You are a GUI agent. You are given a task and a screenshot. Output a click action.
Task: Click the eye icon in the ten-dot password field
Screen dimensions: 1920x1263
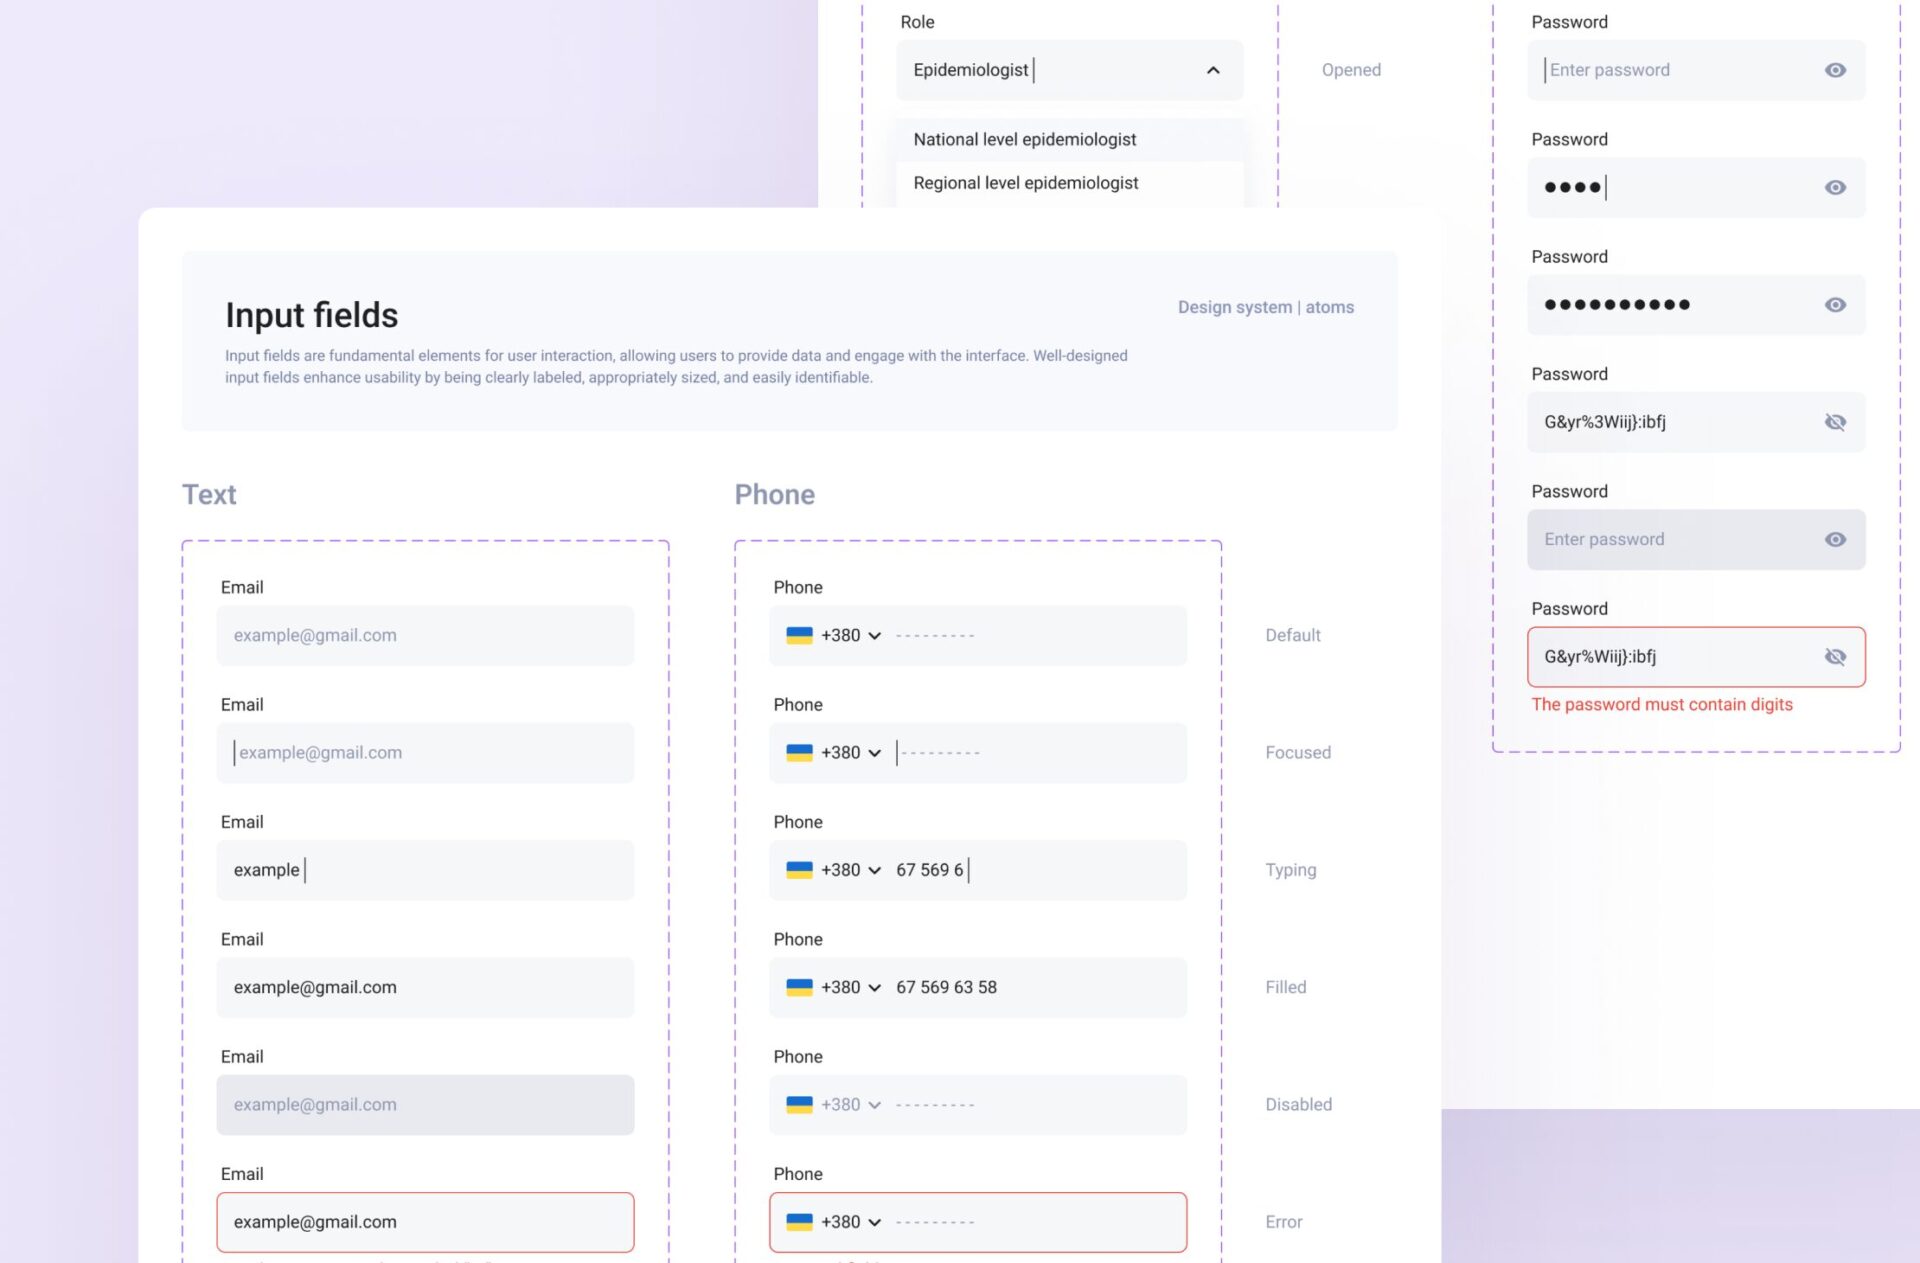pos(1834,305)
